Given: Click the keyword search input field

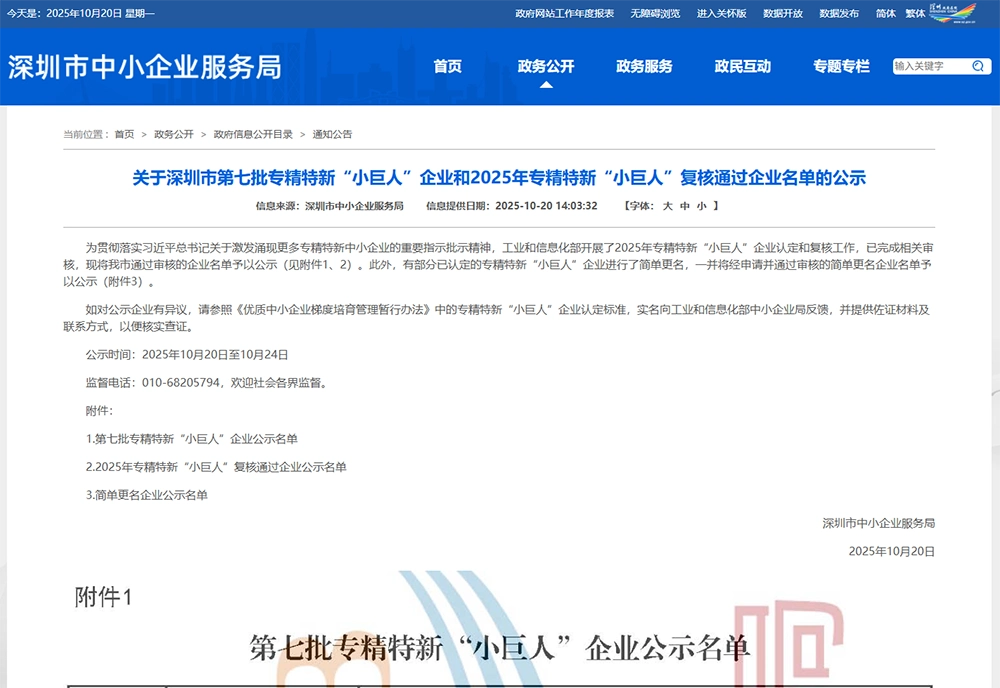Looking at the screenshot, I should tap(928, 66).
